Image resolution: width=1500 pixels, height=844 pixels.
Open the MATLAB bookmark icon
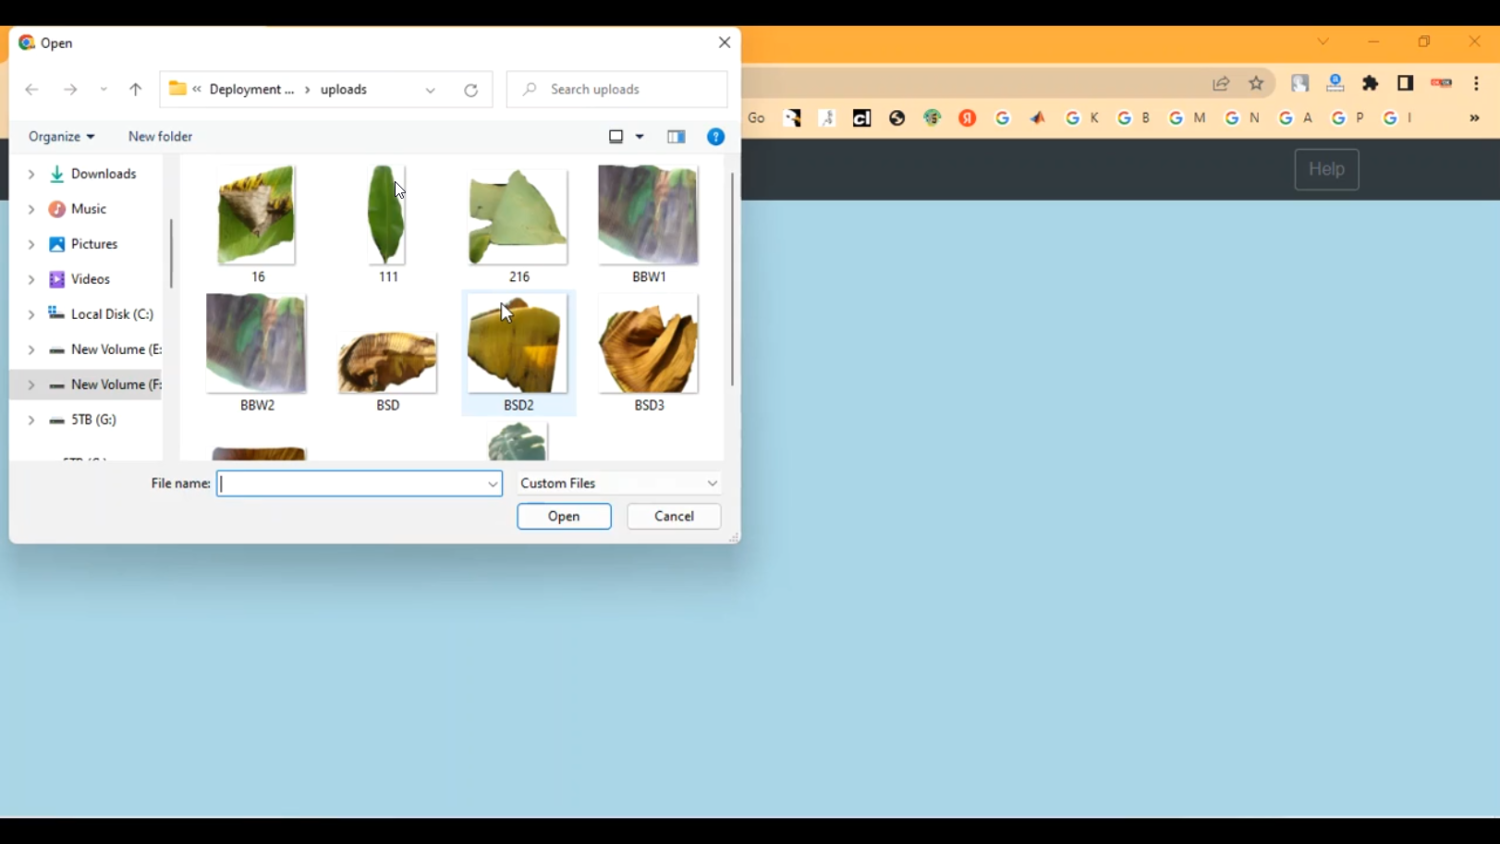pos(1038,118)
